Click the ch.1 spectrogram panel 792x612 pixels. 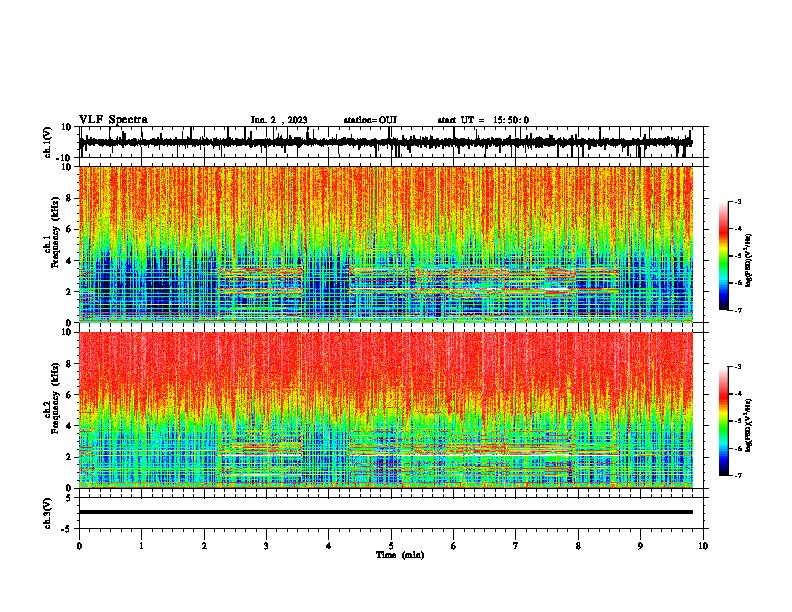pyautogui.click(x=385, y=244)
